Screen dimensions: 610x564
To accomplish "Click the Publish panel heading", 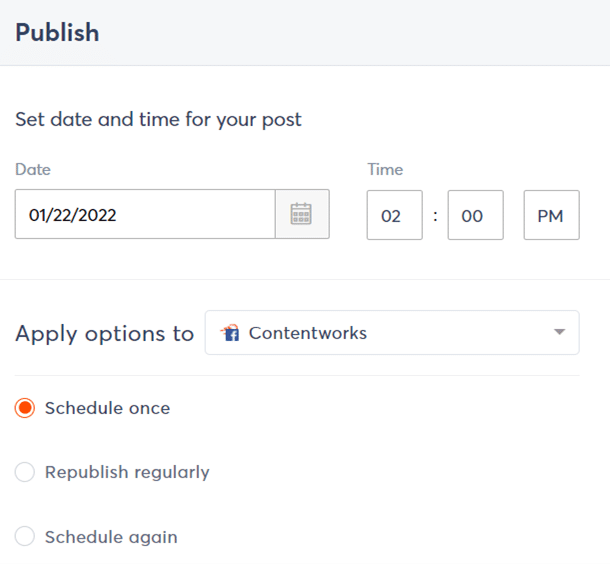I will 57,32.
